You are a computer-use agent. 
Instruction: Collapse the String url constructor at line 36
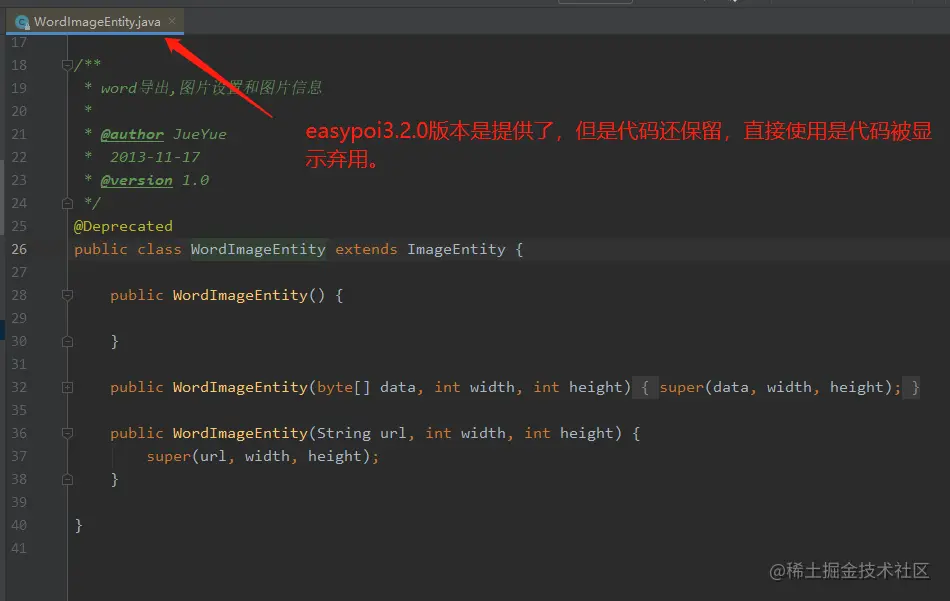pos(67,433)
